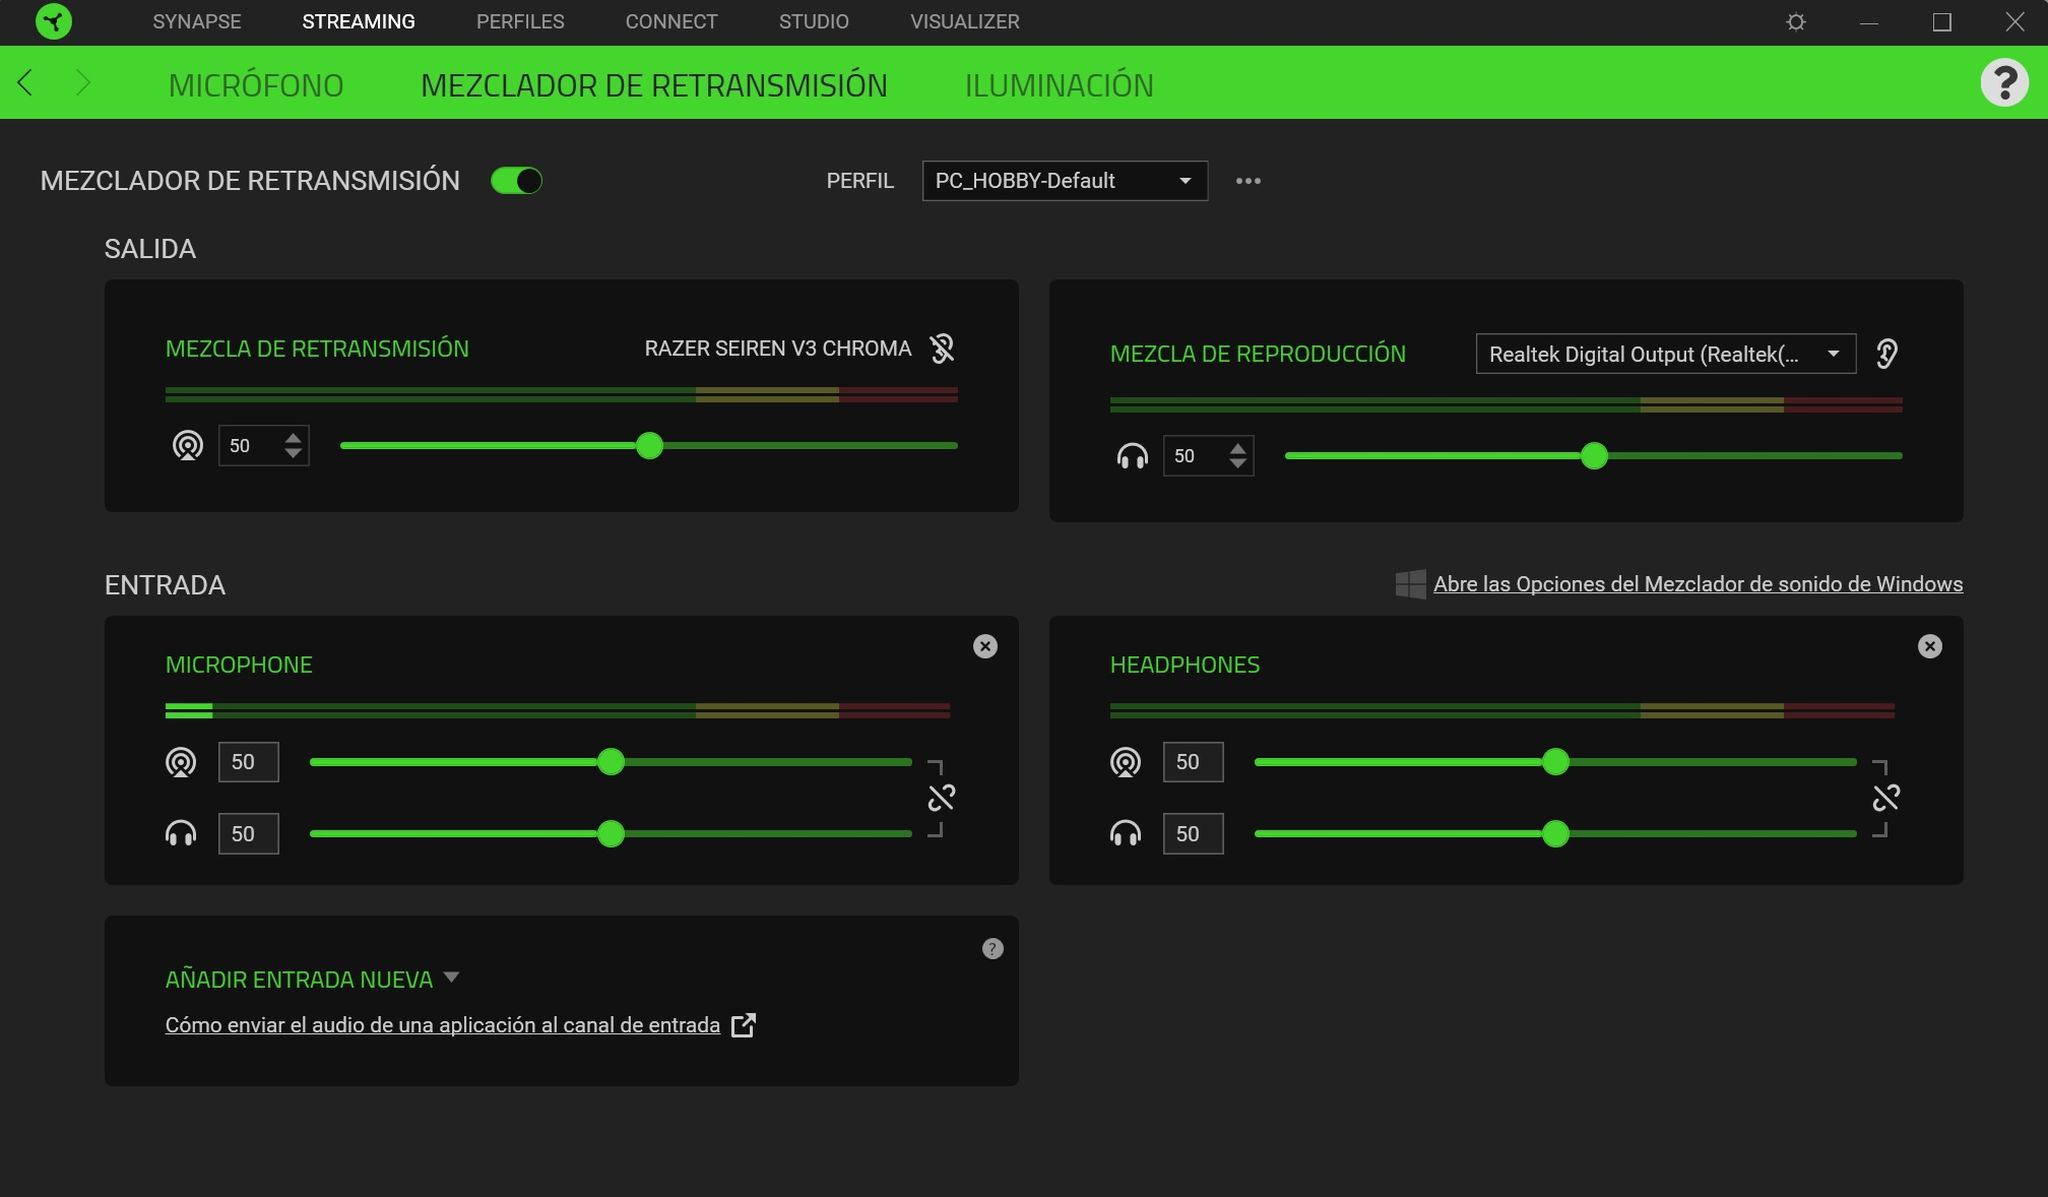Click the link-sliders icon in Microphone panel
The image size is (2048, 1197).
(x=941, y=798)
